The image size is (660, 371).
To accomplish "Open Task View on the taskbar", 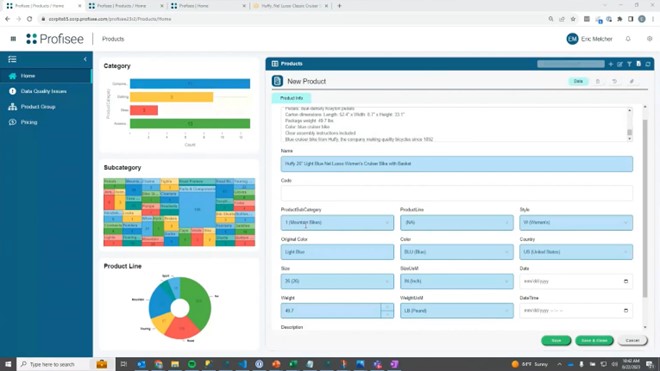I will (x=123, y=364).
